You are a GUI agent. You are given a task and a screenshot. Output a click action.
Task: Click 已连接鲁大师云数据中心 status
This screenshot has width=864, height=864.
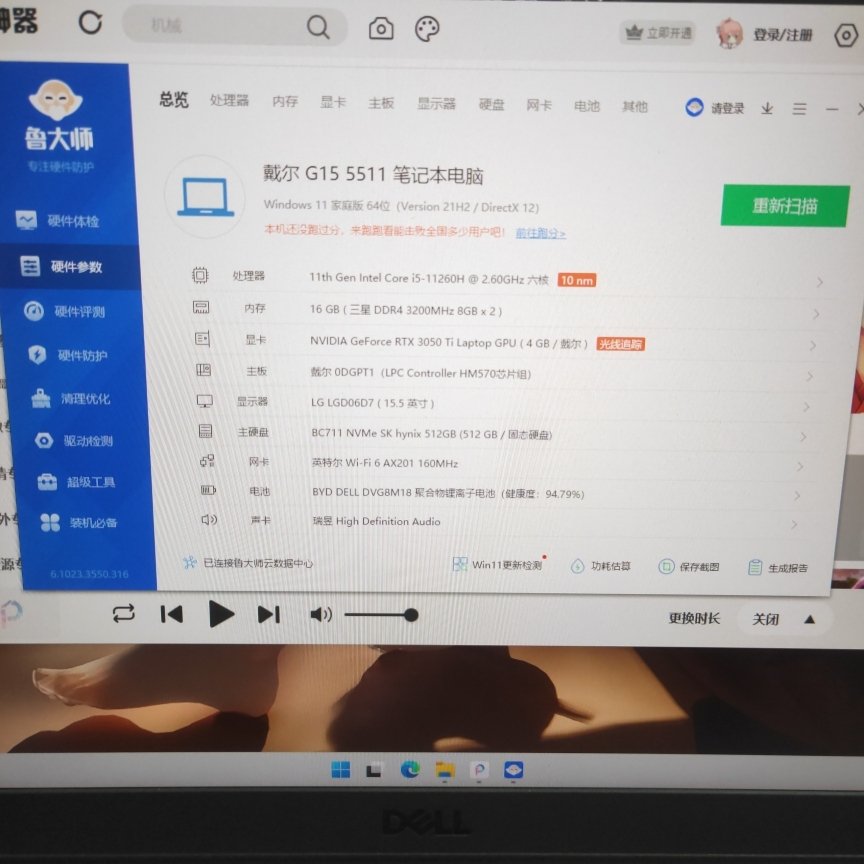[248, 563]
